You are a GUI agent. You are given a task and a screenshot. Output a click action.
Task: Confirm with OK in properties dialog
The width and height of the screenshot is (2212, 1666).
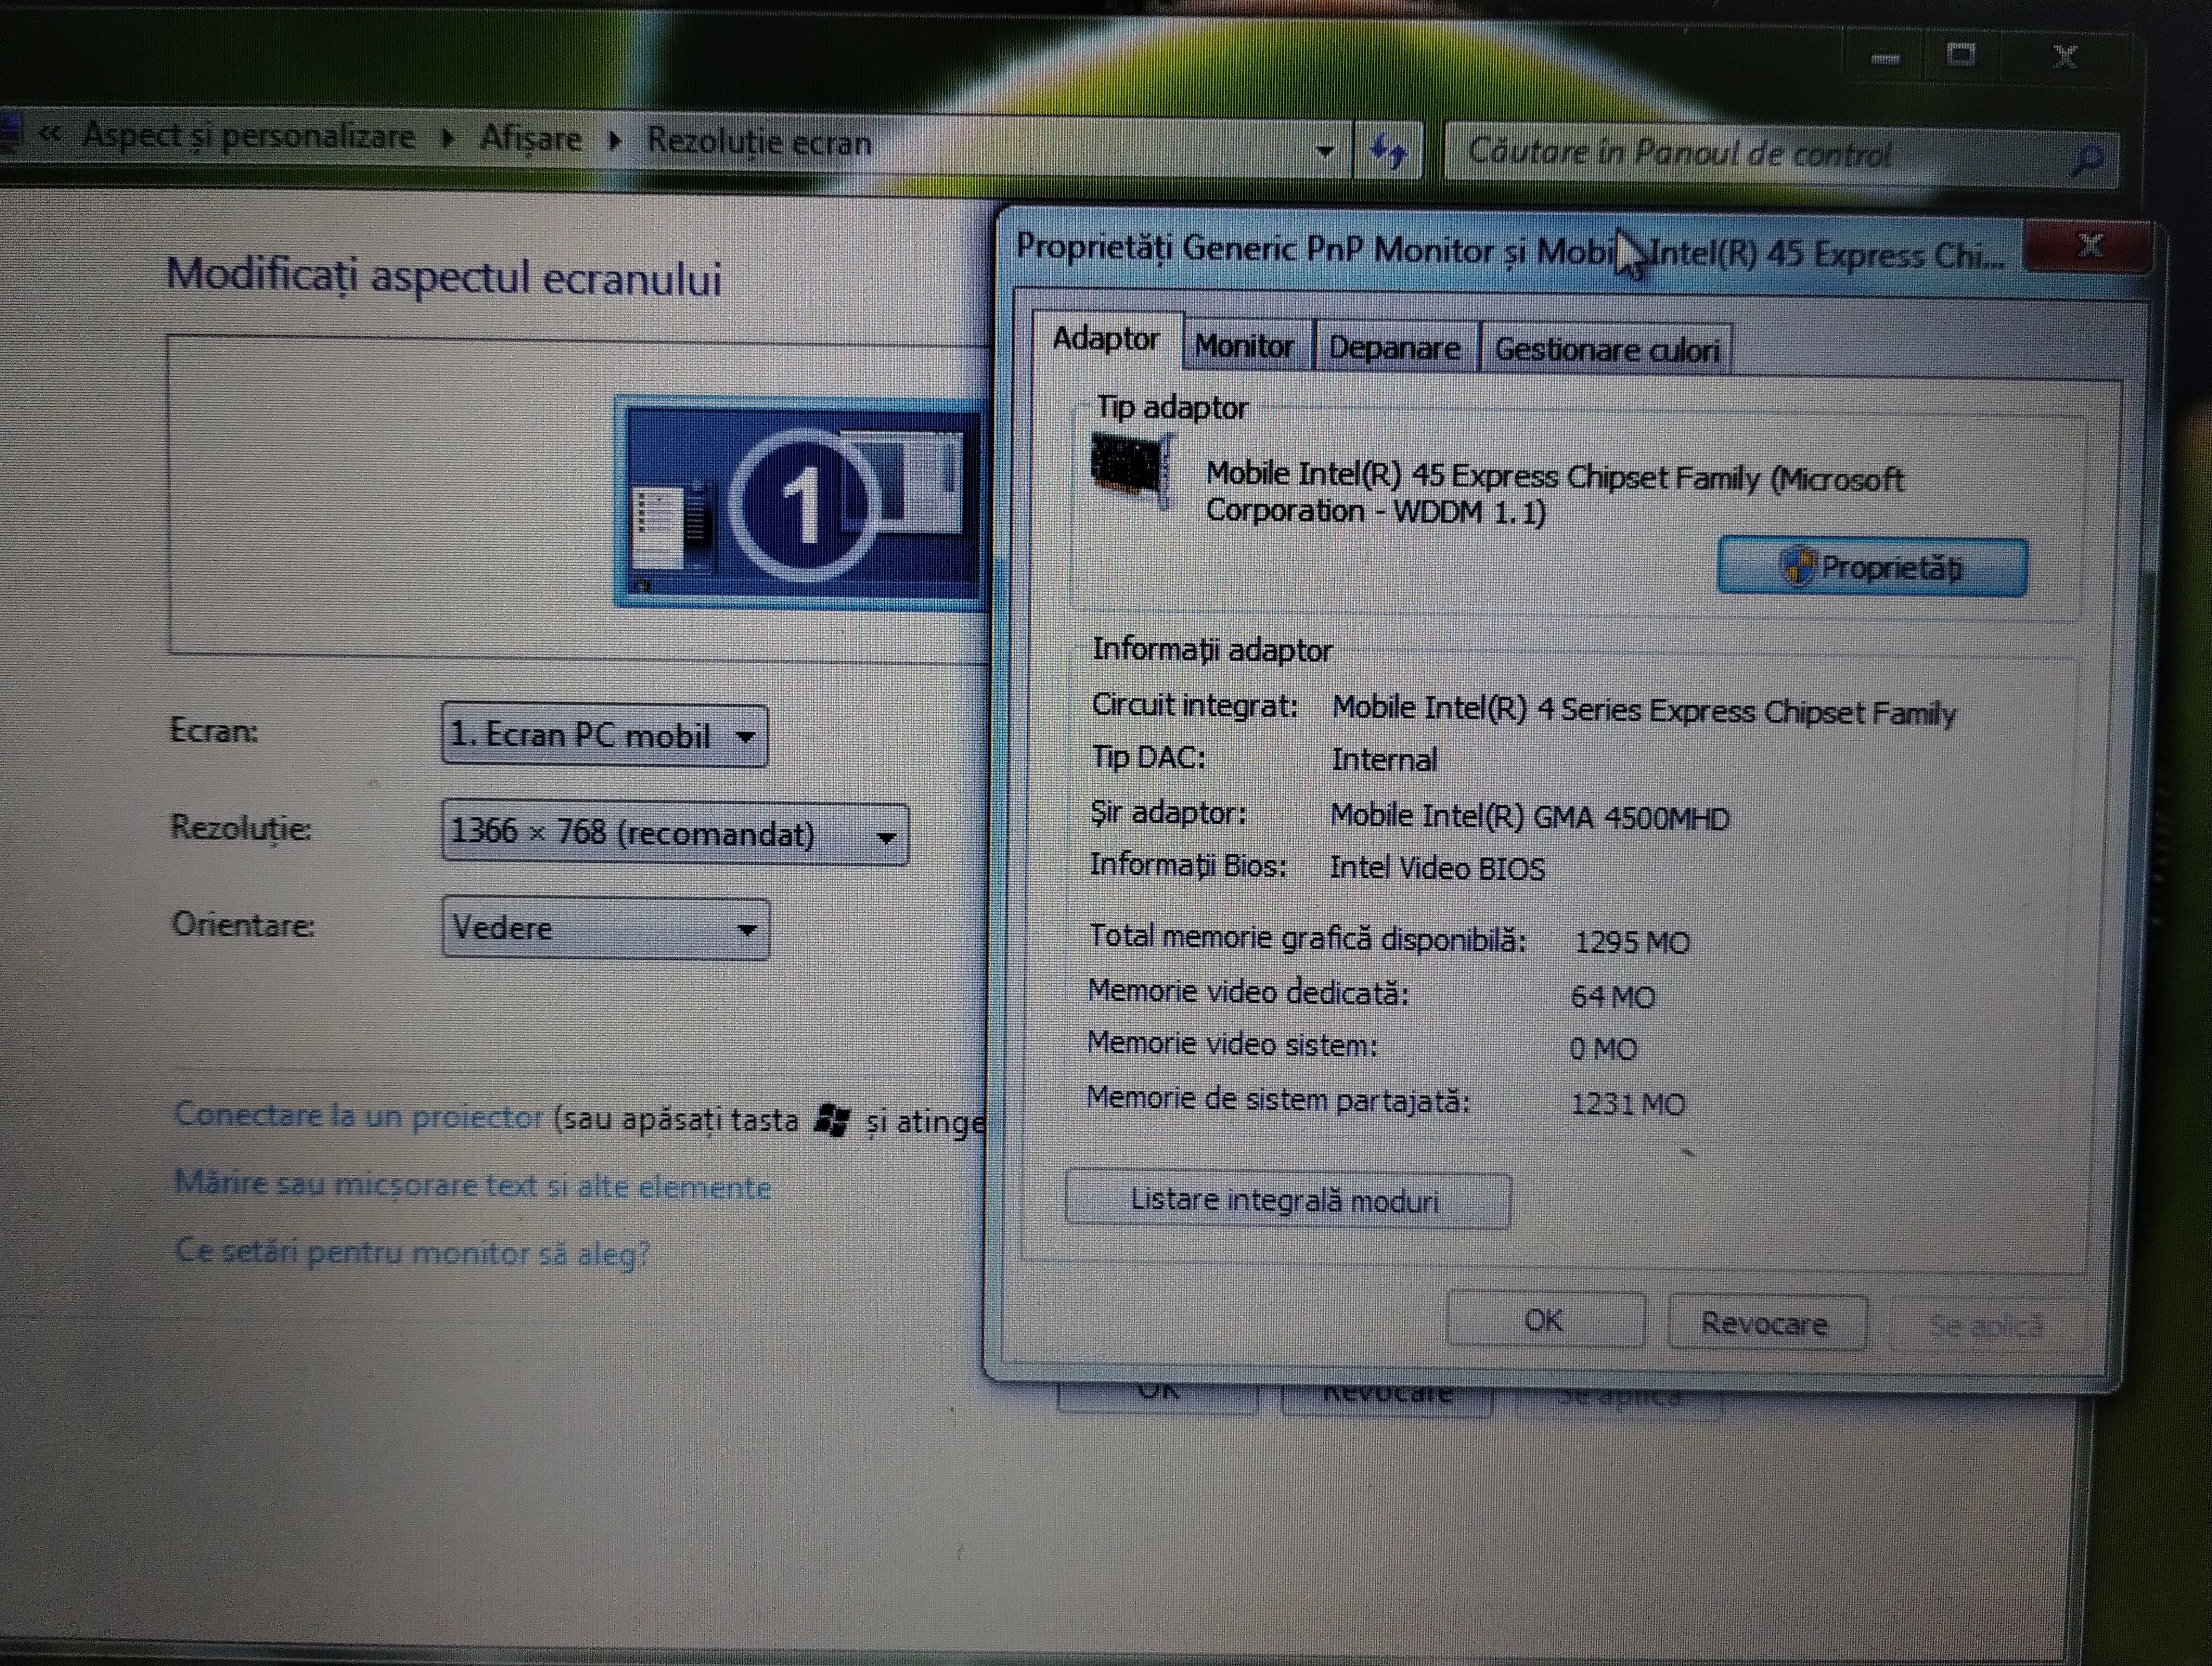click(1545, 1321)
